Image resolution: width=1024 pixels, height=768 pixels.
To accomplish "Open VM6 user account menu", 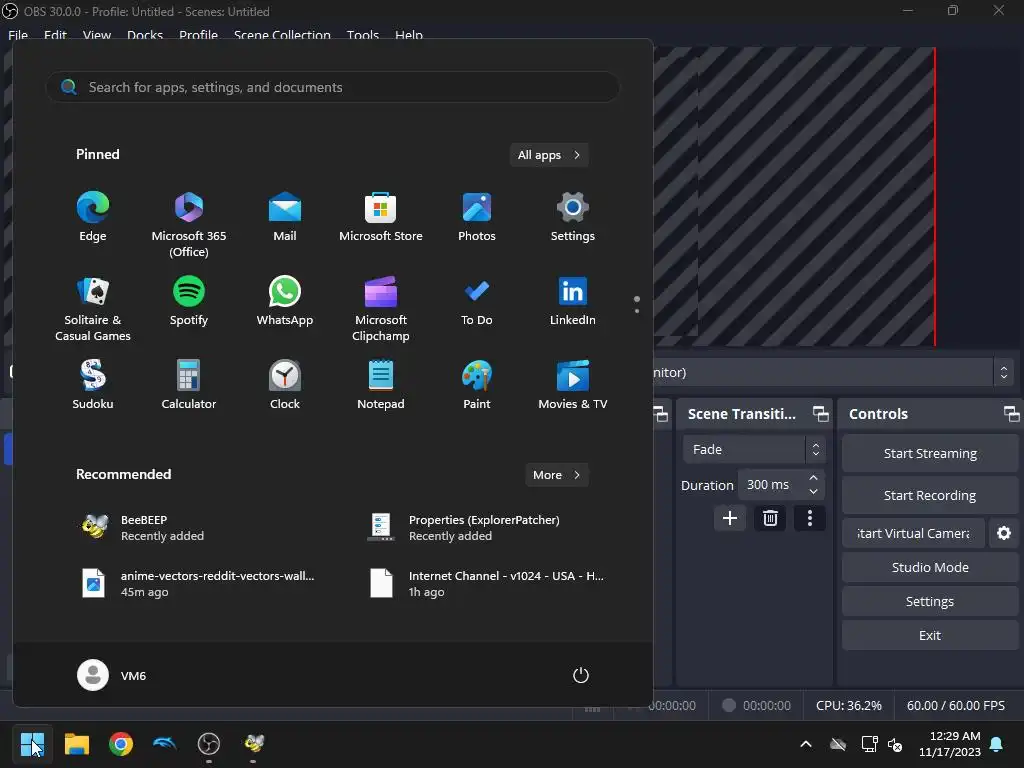I will [112, 675].
